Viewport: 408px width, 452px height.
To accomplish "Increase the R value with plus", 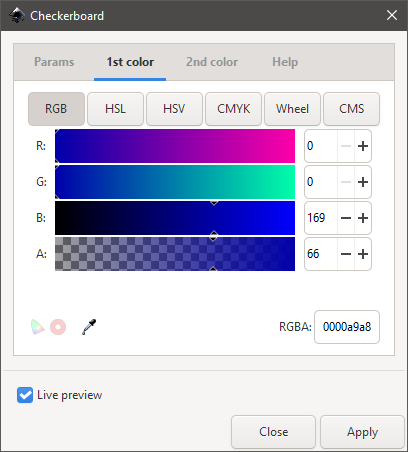I will point(363,146).
